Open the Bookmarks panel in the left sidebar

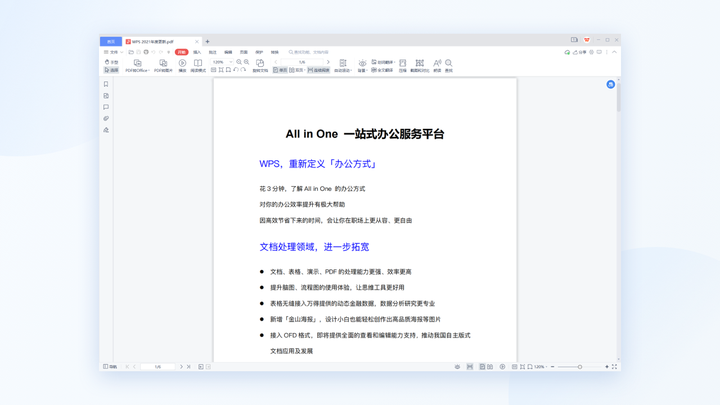(106, 84)
